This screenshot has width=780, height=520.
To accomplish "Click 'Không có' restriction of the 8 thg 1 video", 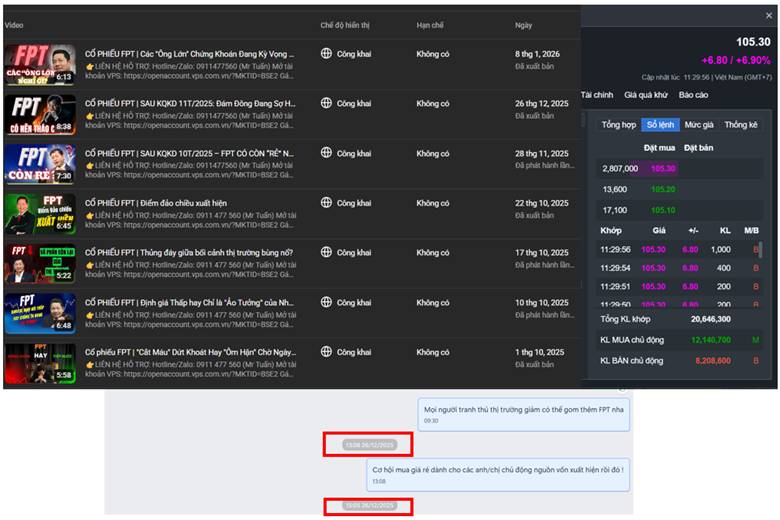I will (x=433, y=54).
